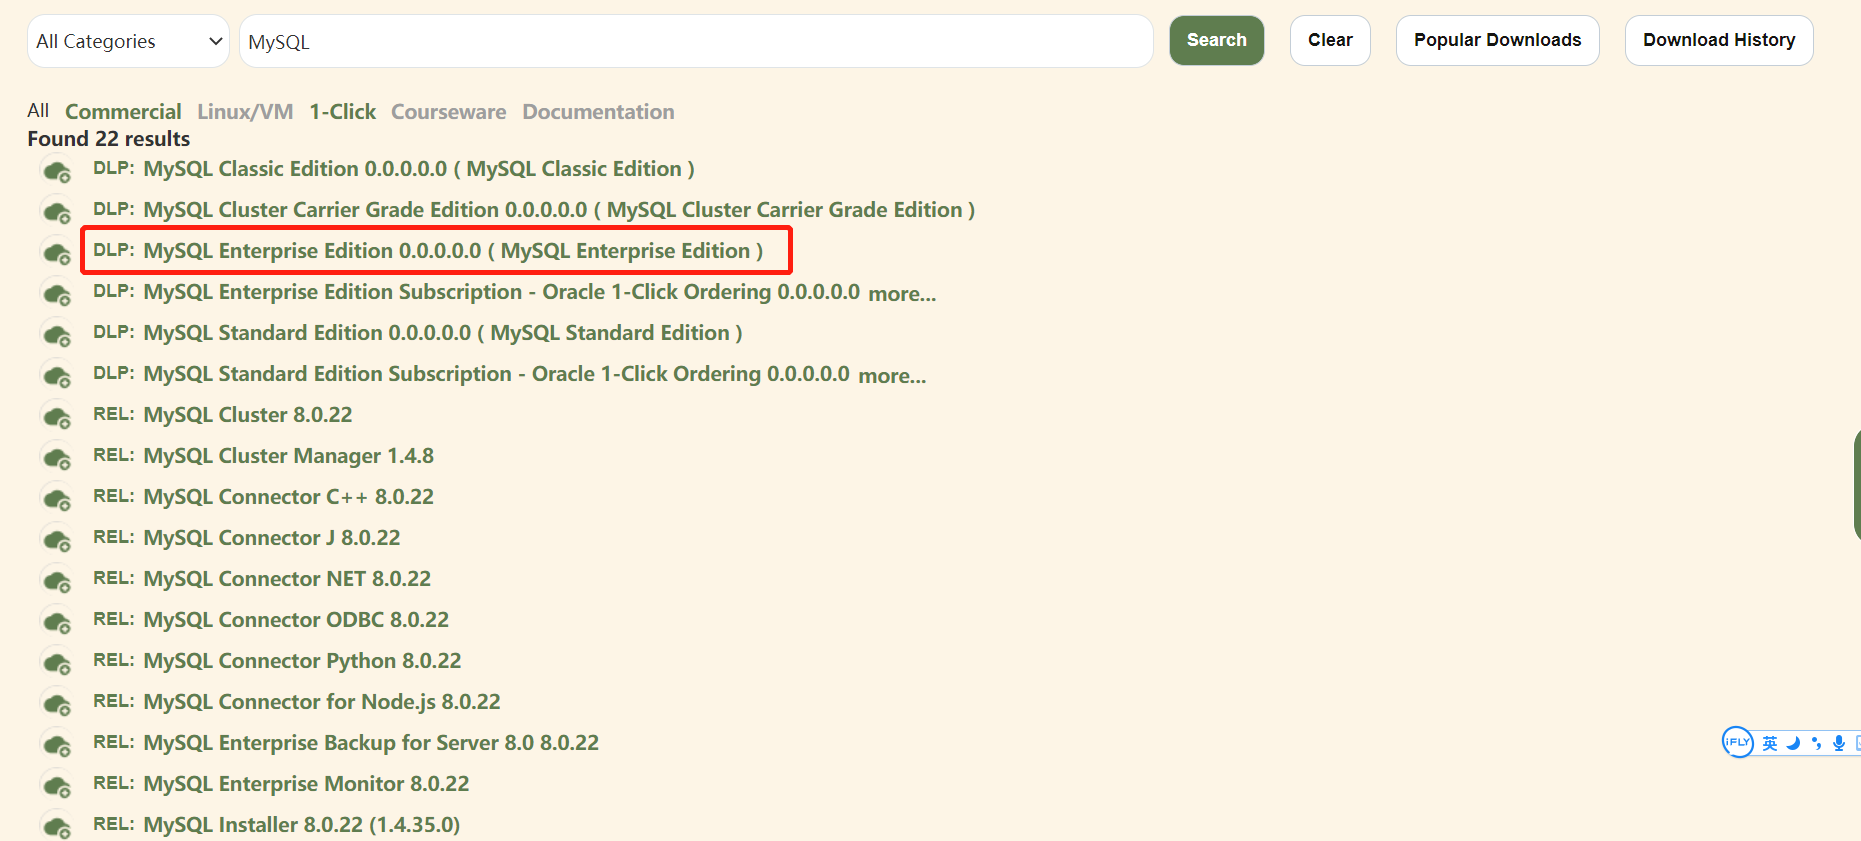Switch to the 1-Click filter tab
The image size is (1861, 841).
(x=342, y=112)
